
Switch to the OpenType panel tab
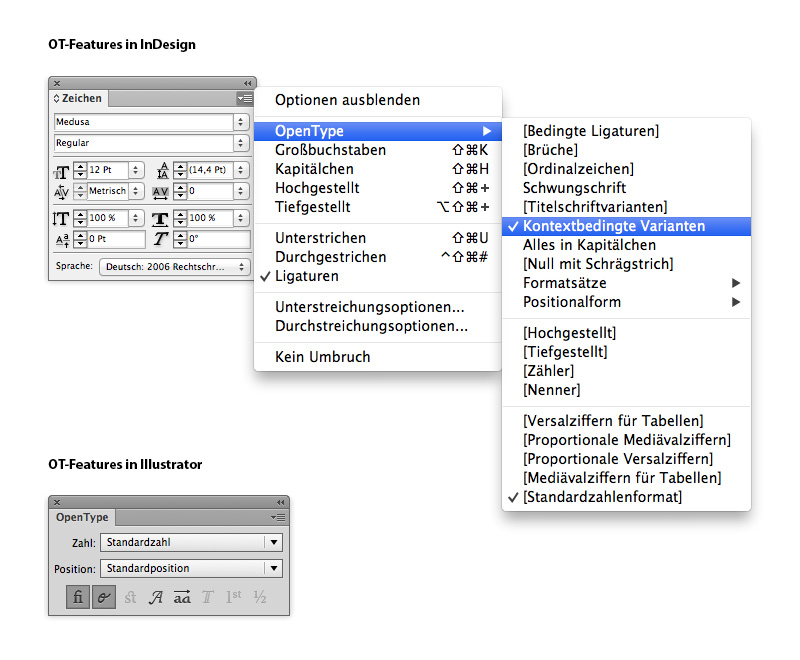coord(82,517)
